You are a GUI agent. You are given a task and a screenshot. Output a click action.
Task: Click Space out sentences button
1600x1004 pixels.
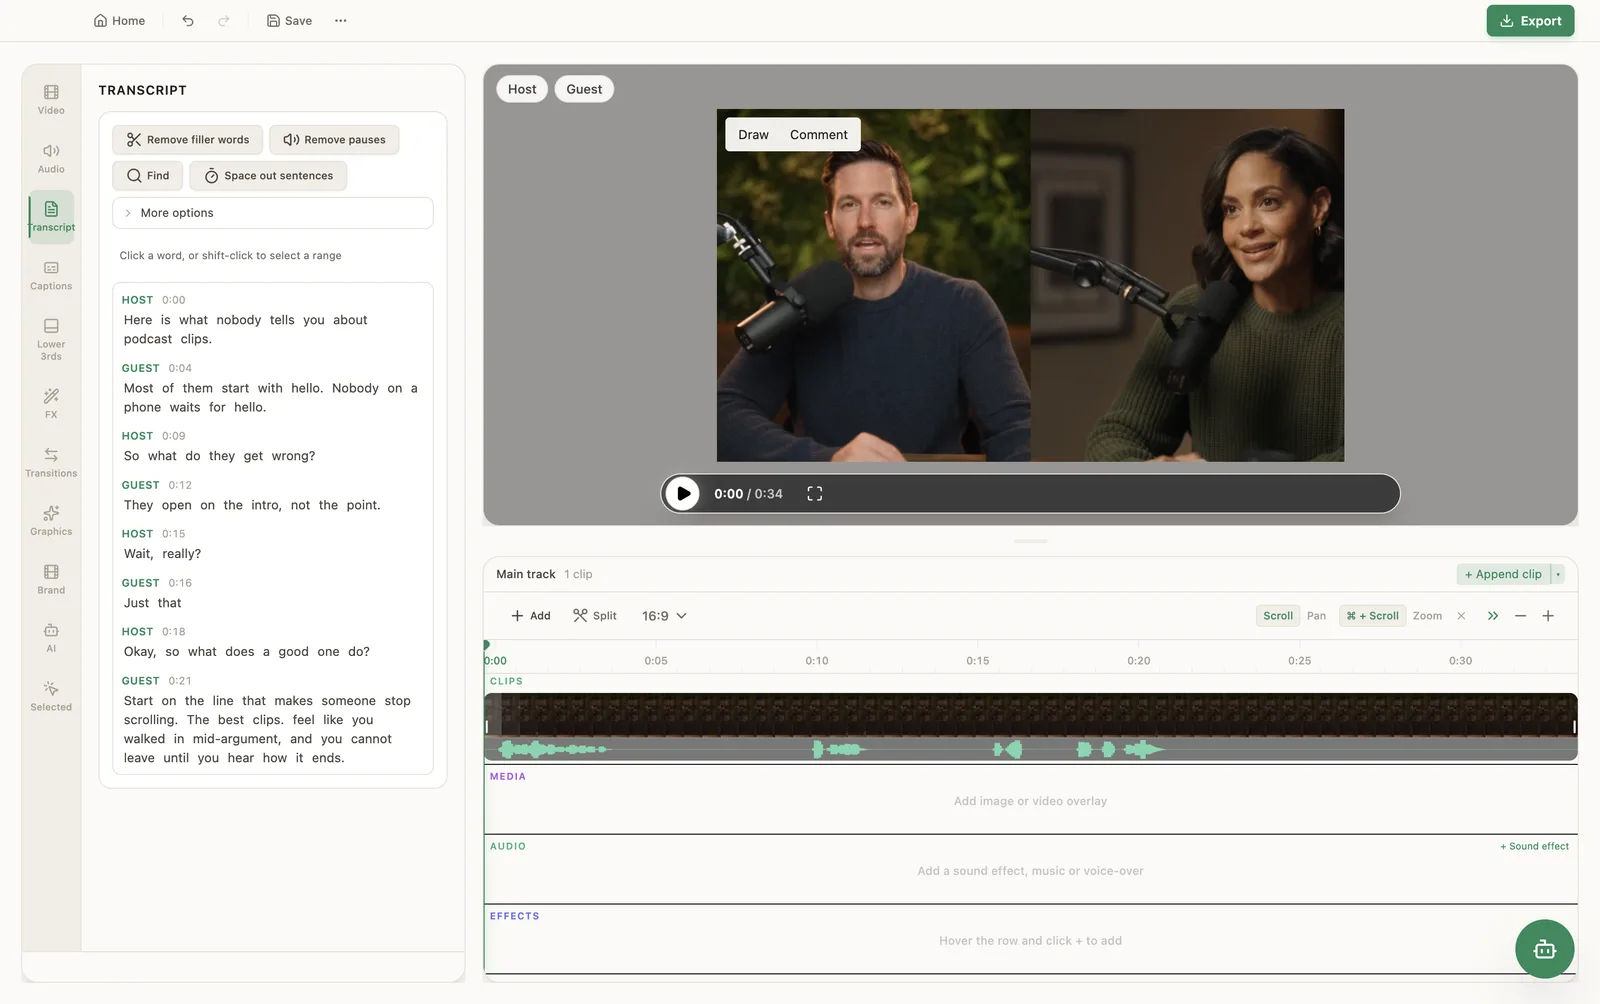(268, 176)
